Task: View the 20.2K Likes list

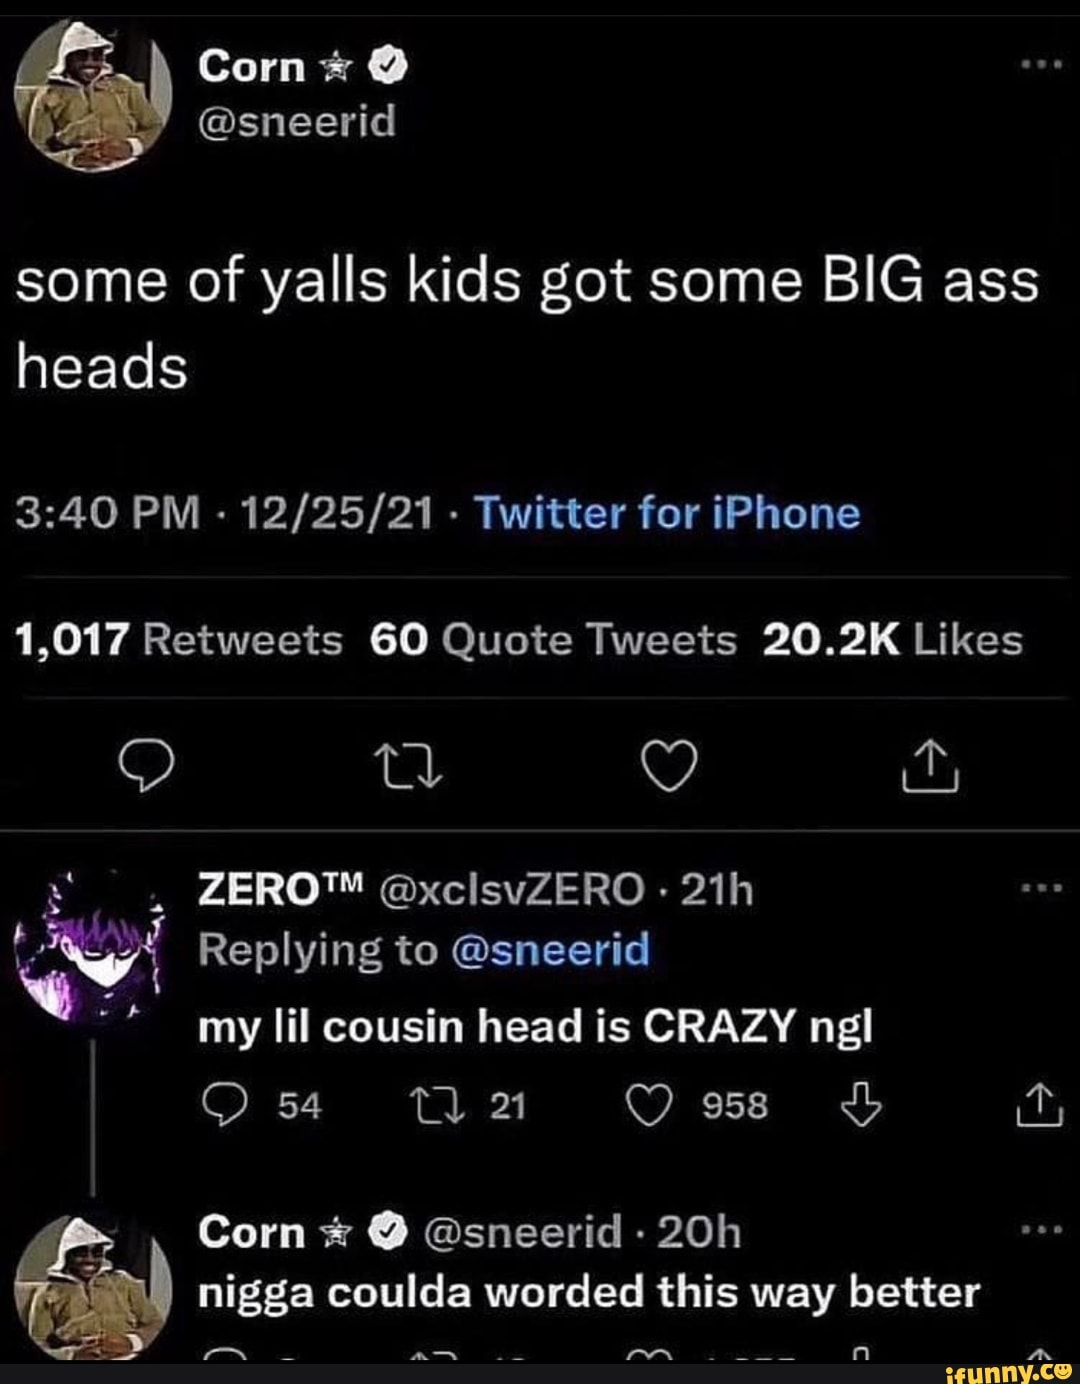Action: tap(892, 640)
